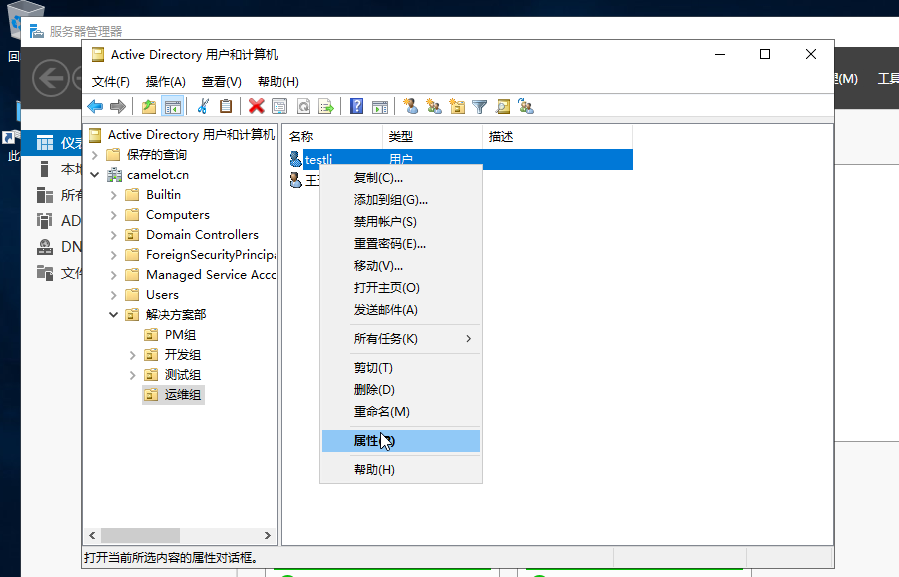Image resolution: width=899 pixels, height=577 pixels.
Task: Click add-to-group icon at toolbar end
Action: (526, 106)
